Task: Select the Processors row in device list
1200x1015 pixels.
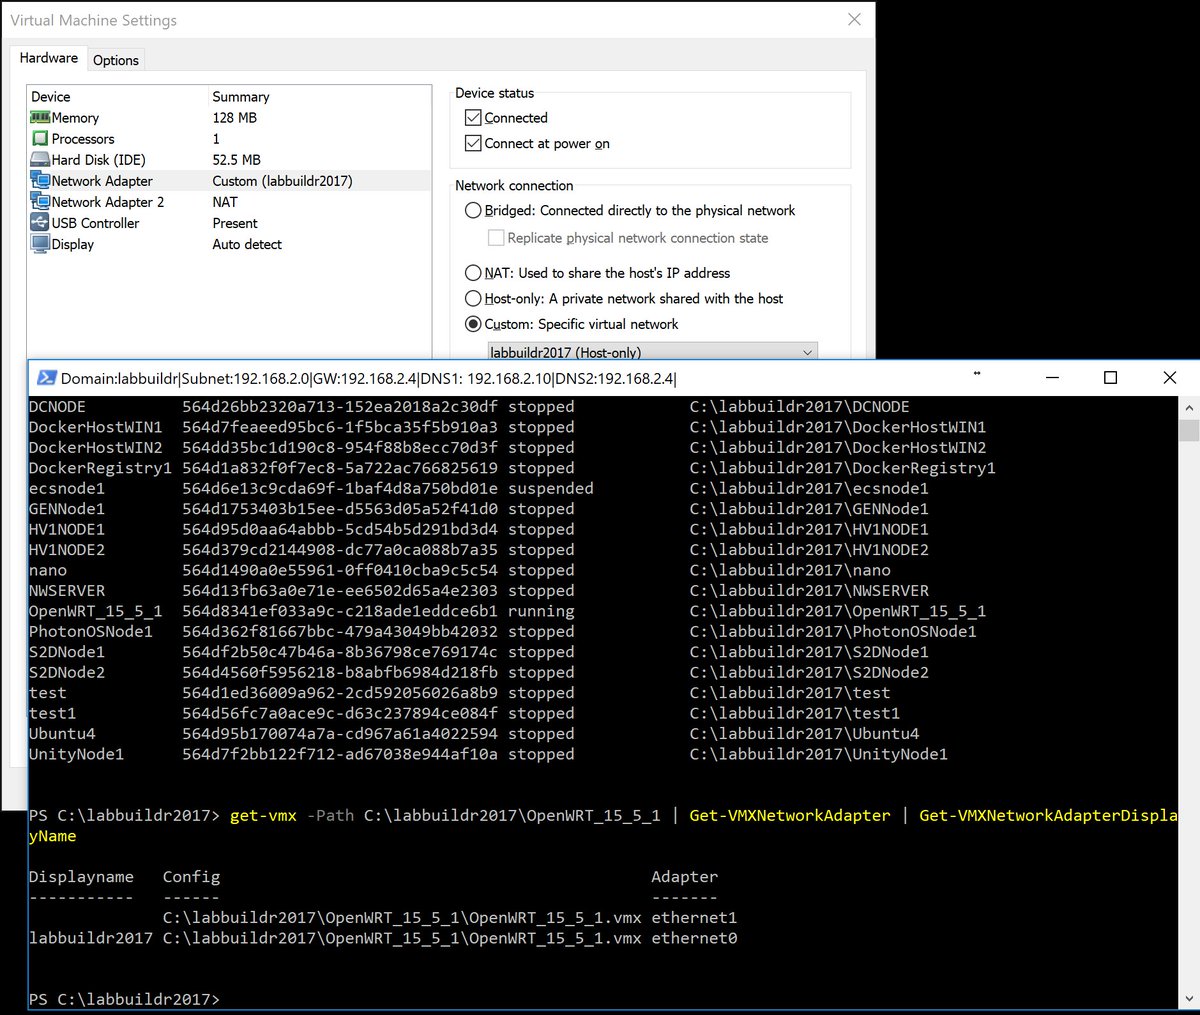Action: [x=229, y=139]
